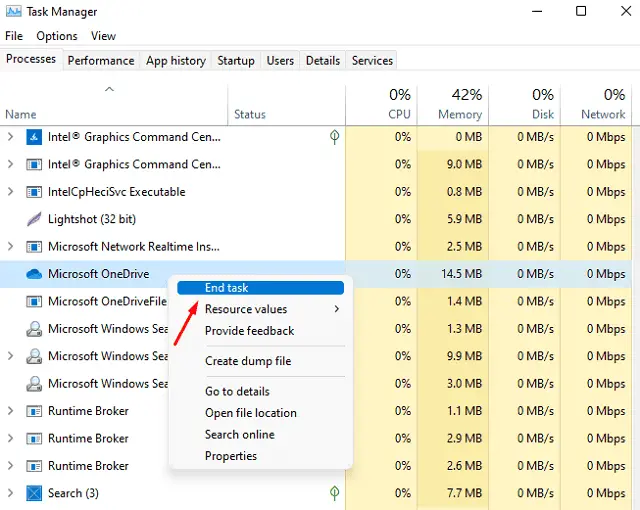Click the first Runtime Broker process icon
The width and height of the screenshot is (640, 510).
click(33, 411)
